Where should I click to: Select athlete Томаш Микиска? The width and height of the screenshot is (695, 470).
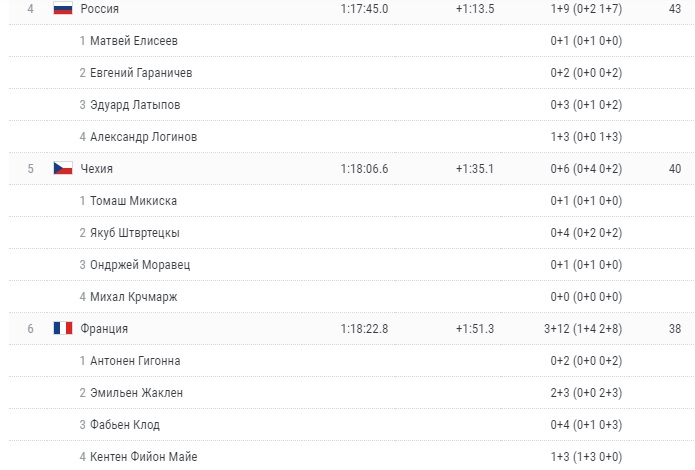(134, 201)
